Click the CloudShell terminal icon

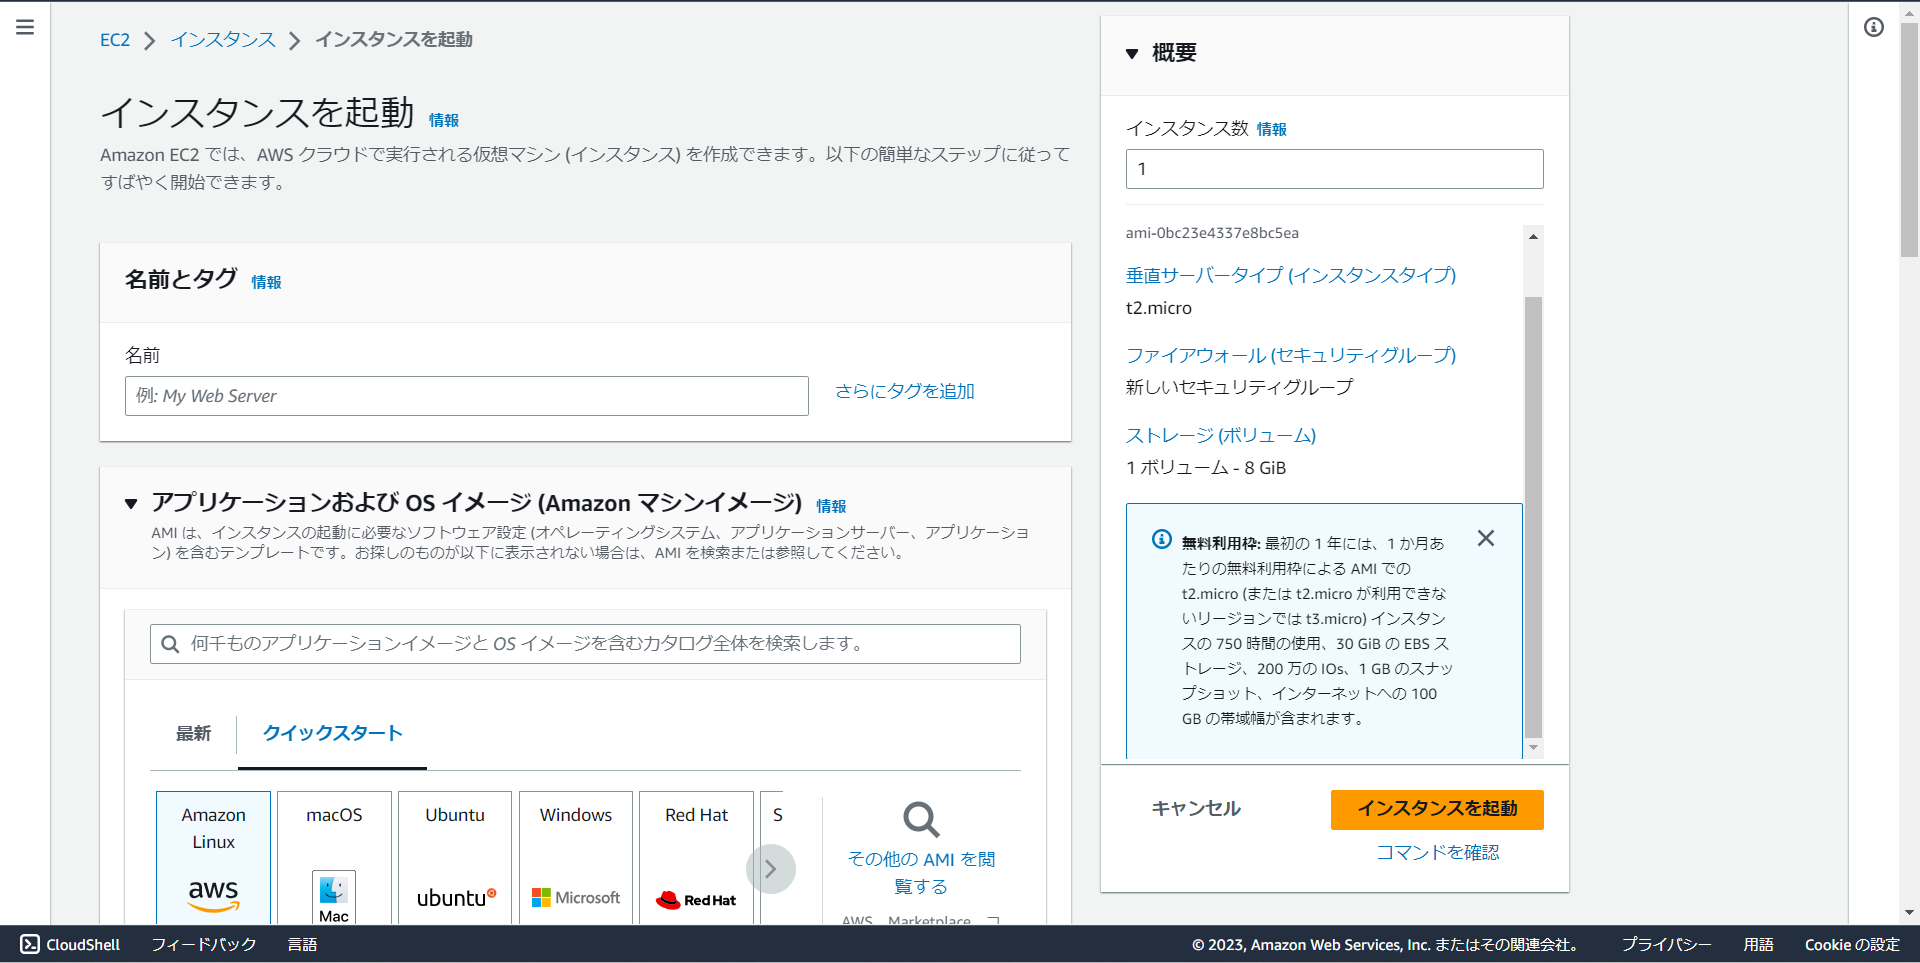coord(30,944)
